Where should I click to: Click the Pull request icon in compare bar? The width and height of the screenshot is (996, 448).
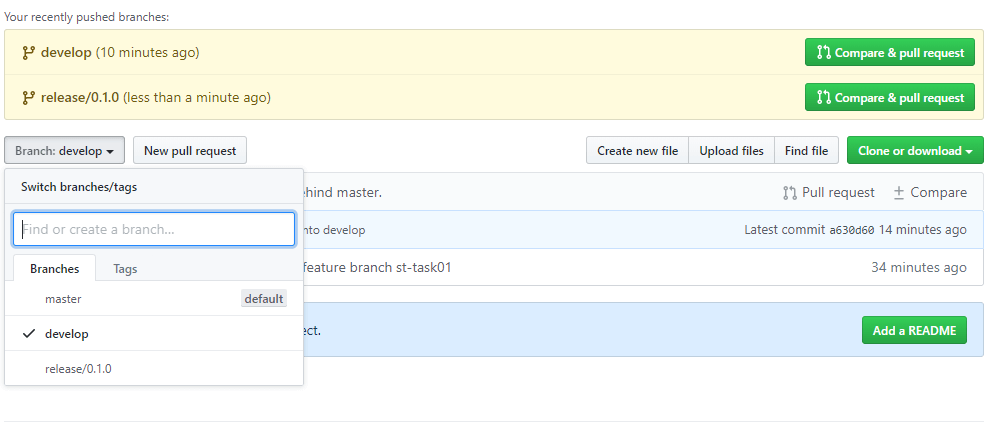pos(790,193)
